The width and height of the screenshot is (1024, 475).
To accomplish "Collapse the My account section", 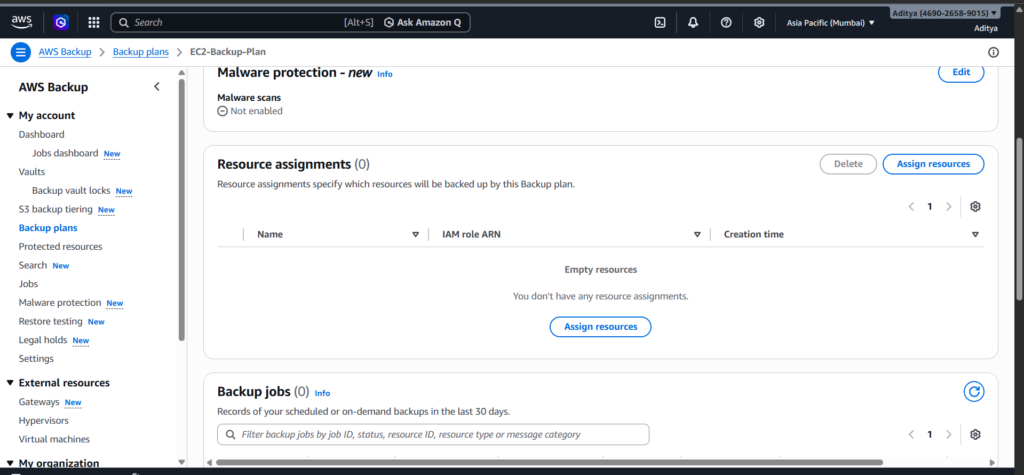I will click(x=10, y=116).
